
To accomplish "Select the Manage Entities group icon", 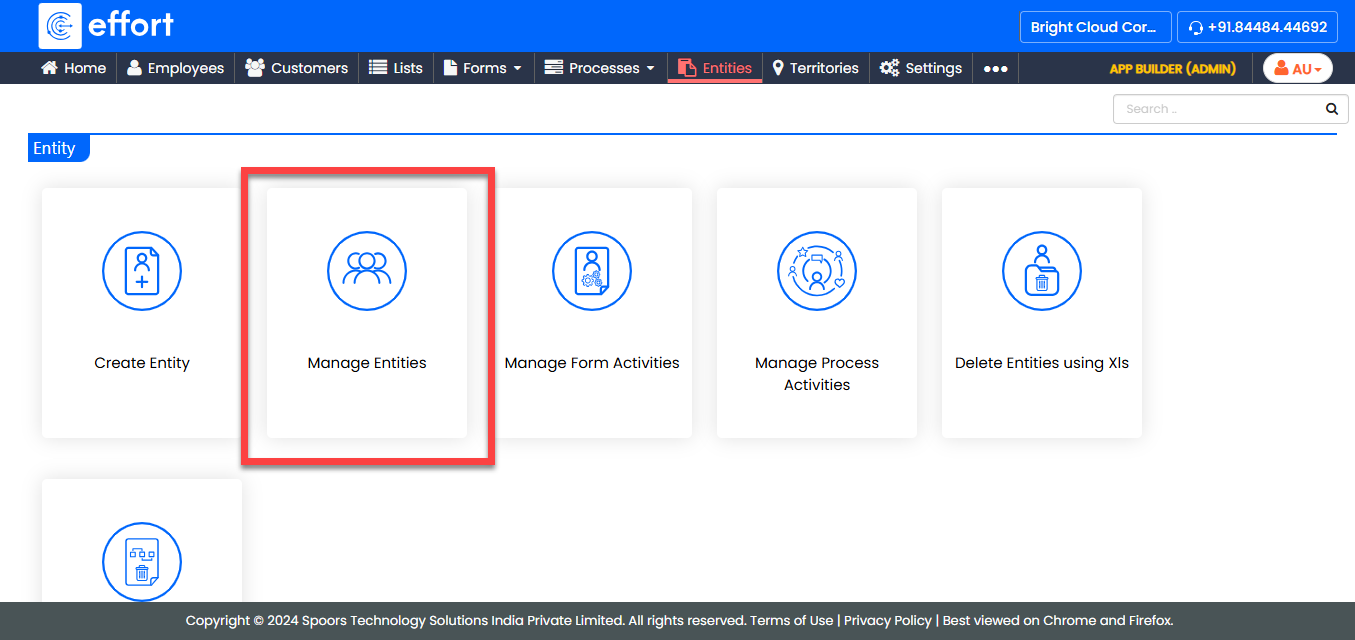I will tap(366, 271).
